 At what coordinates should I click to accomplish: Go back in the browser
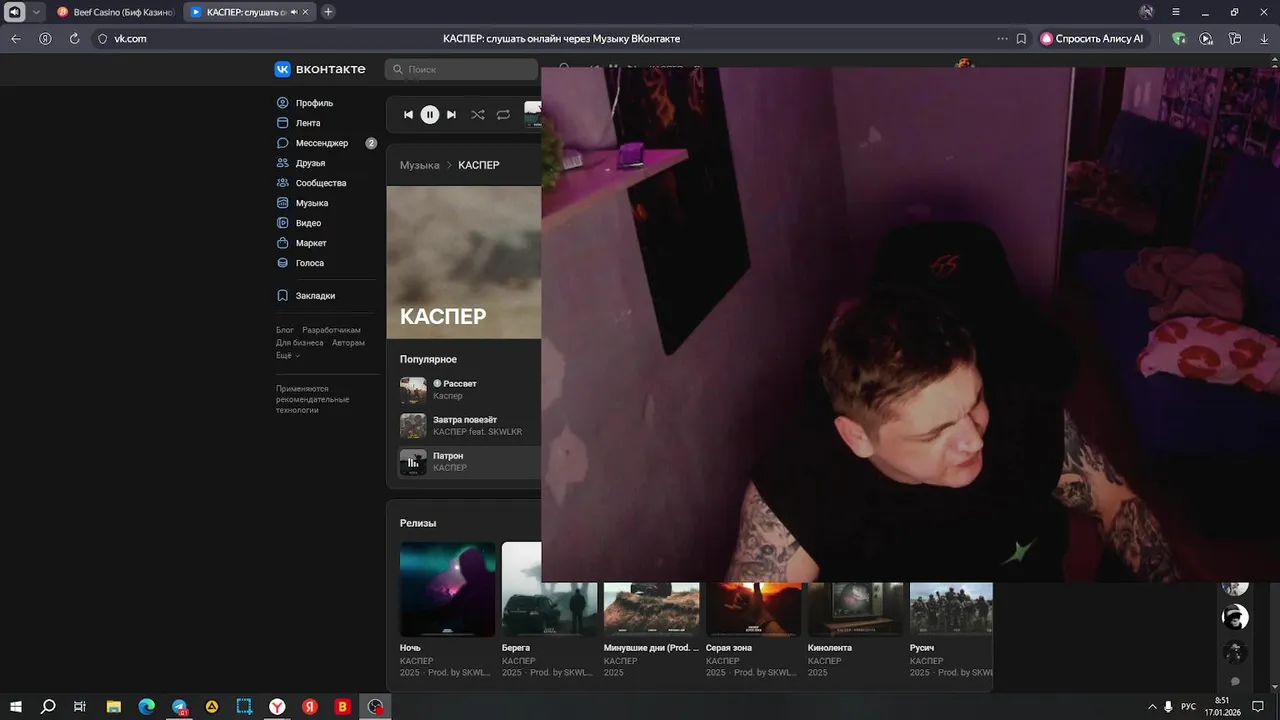[16, 39]
